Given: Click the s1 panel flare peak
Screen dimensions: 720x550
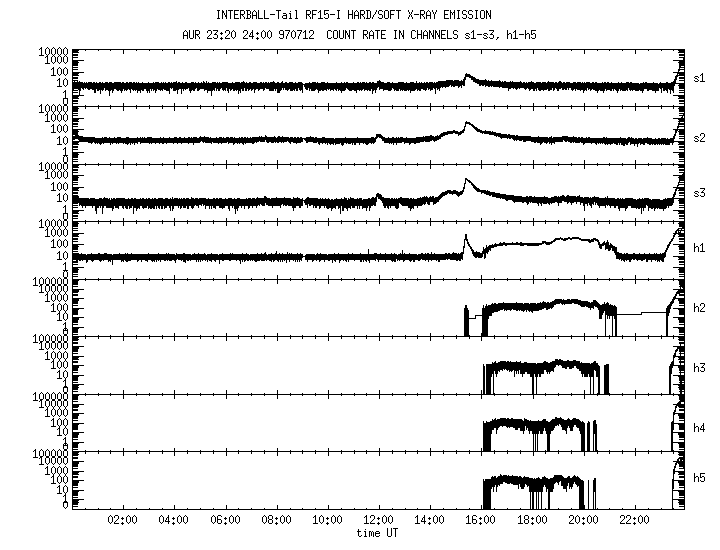Looking at the screenshot, I should coord(467,74).
